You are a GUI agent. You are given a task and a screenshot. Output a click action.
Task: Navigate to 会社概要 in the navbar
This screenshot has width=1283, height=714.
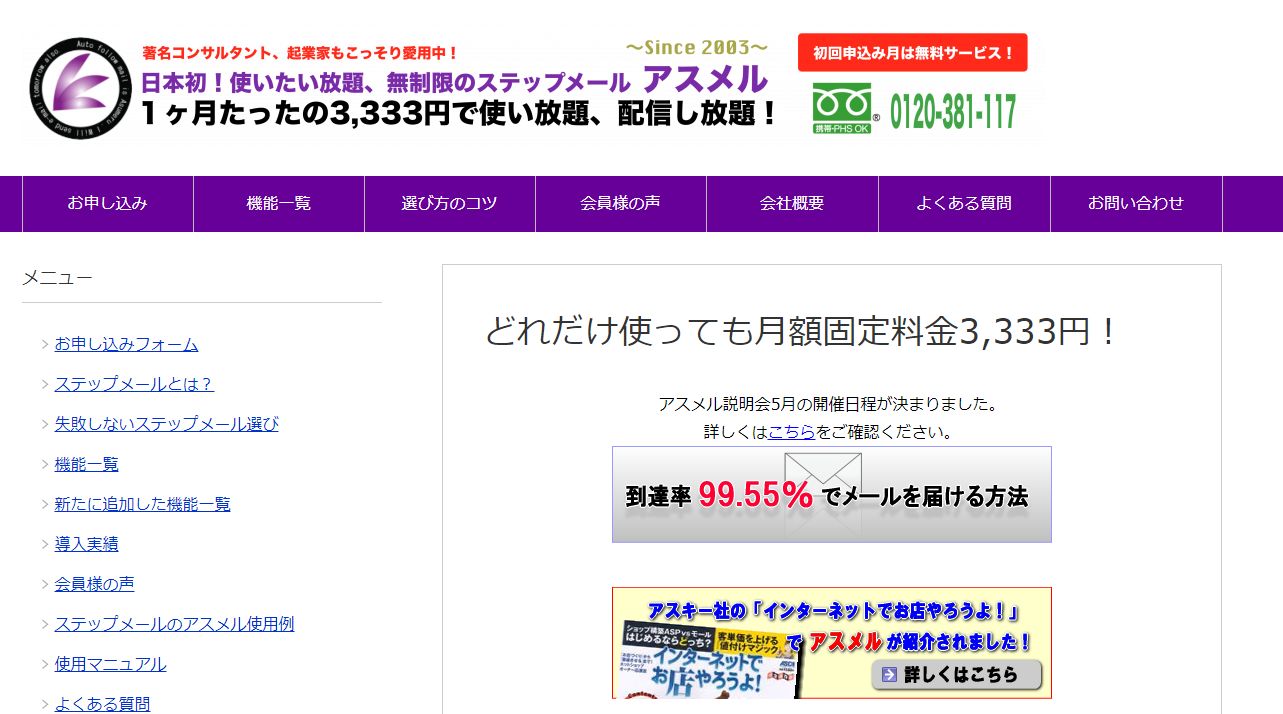point(792,204)
